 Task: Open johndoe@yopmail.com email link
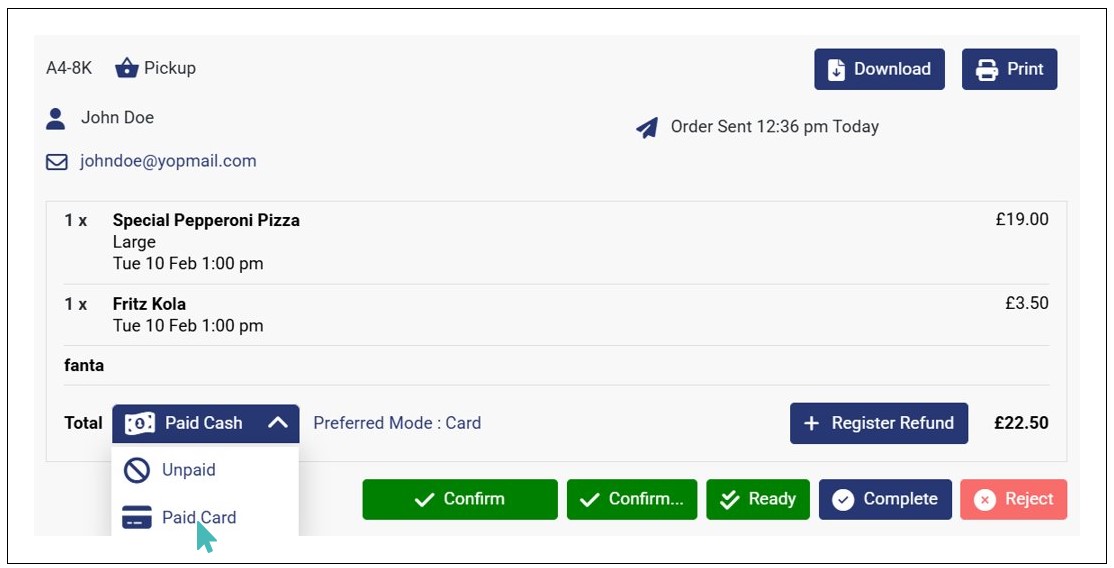pos(168,161)
